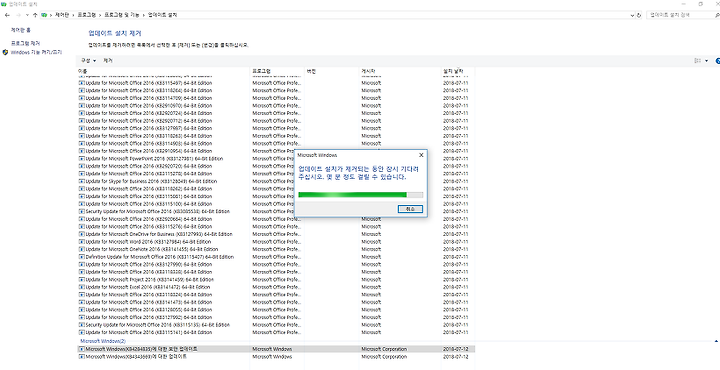
Task: Click icon of KB3115141 Office update
Action: click(x=82, y=332)
